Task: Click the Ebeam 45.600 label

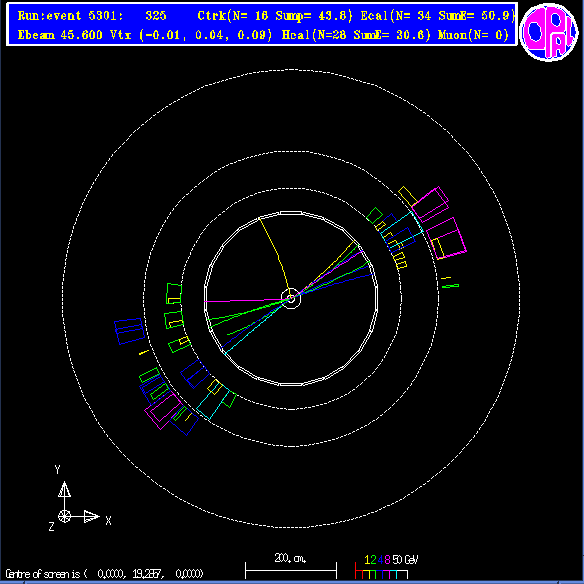Action: (60, 35)
